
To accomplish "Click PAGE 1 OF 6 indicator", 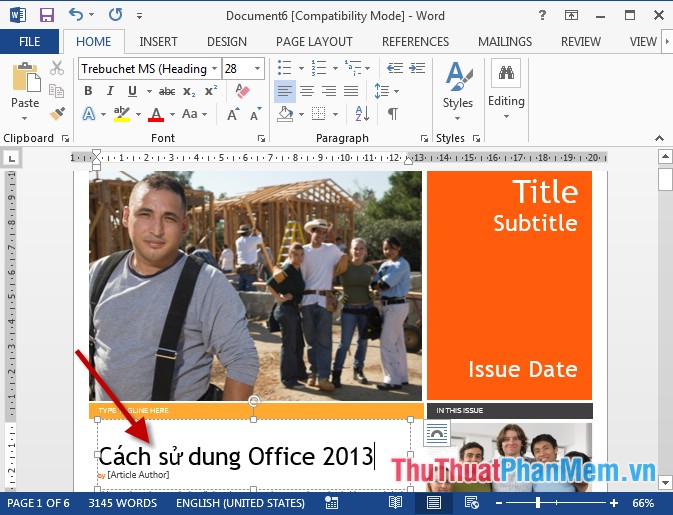I will click(x=38, y=503).
